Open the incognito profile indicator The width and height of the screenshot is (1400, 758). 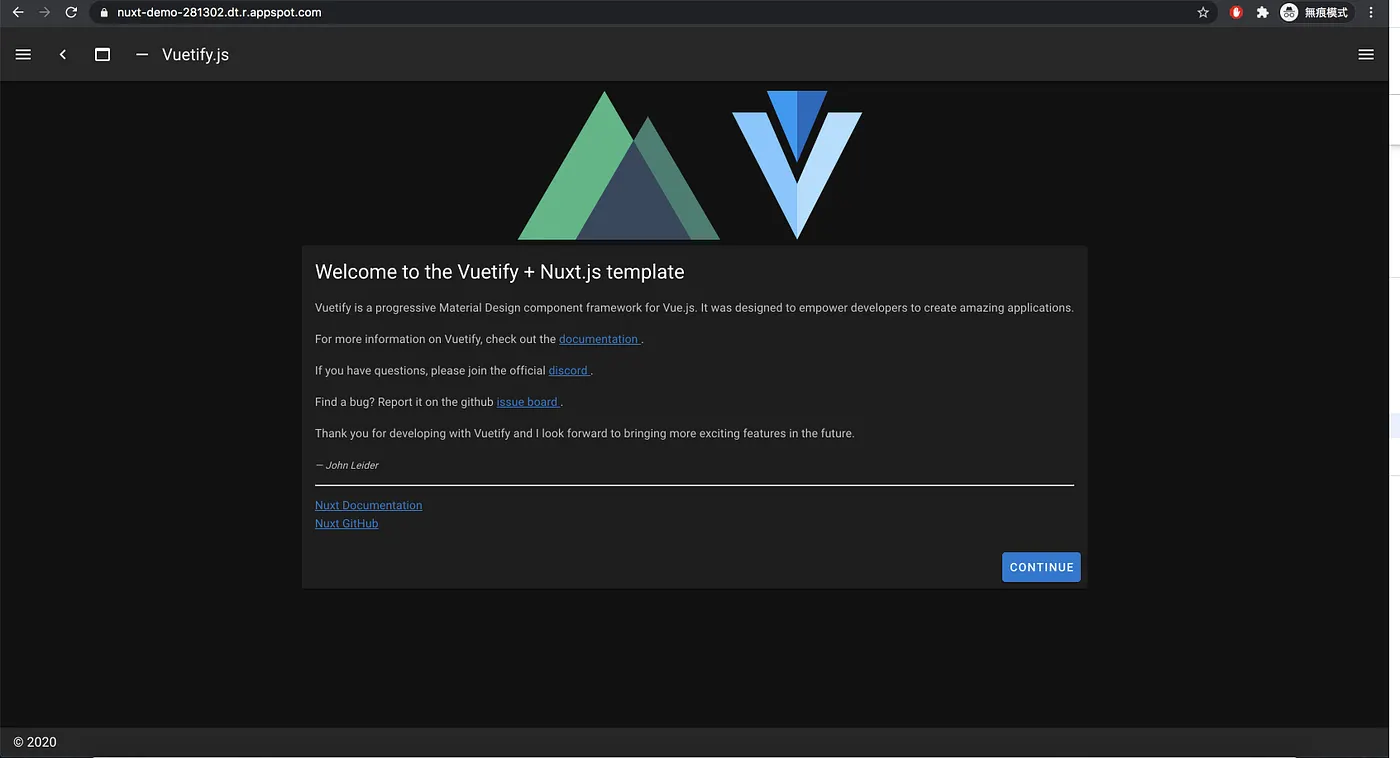[x=1315, y=13]
